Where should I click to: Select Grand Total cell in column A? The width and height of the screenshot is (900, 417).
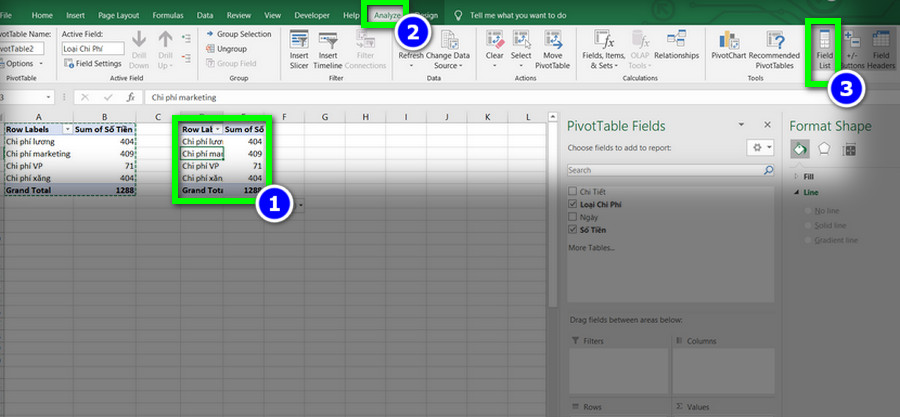(x=39, y=190)
